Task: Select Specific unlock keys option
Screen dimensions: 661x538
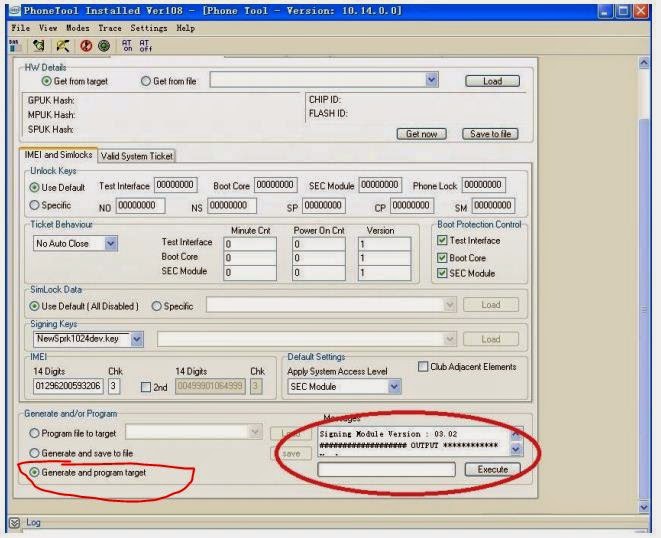Action: tap(34, 205)
